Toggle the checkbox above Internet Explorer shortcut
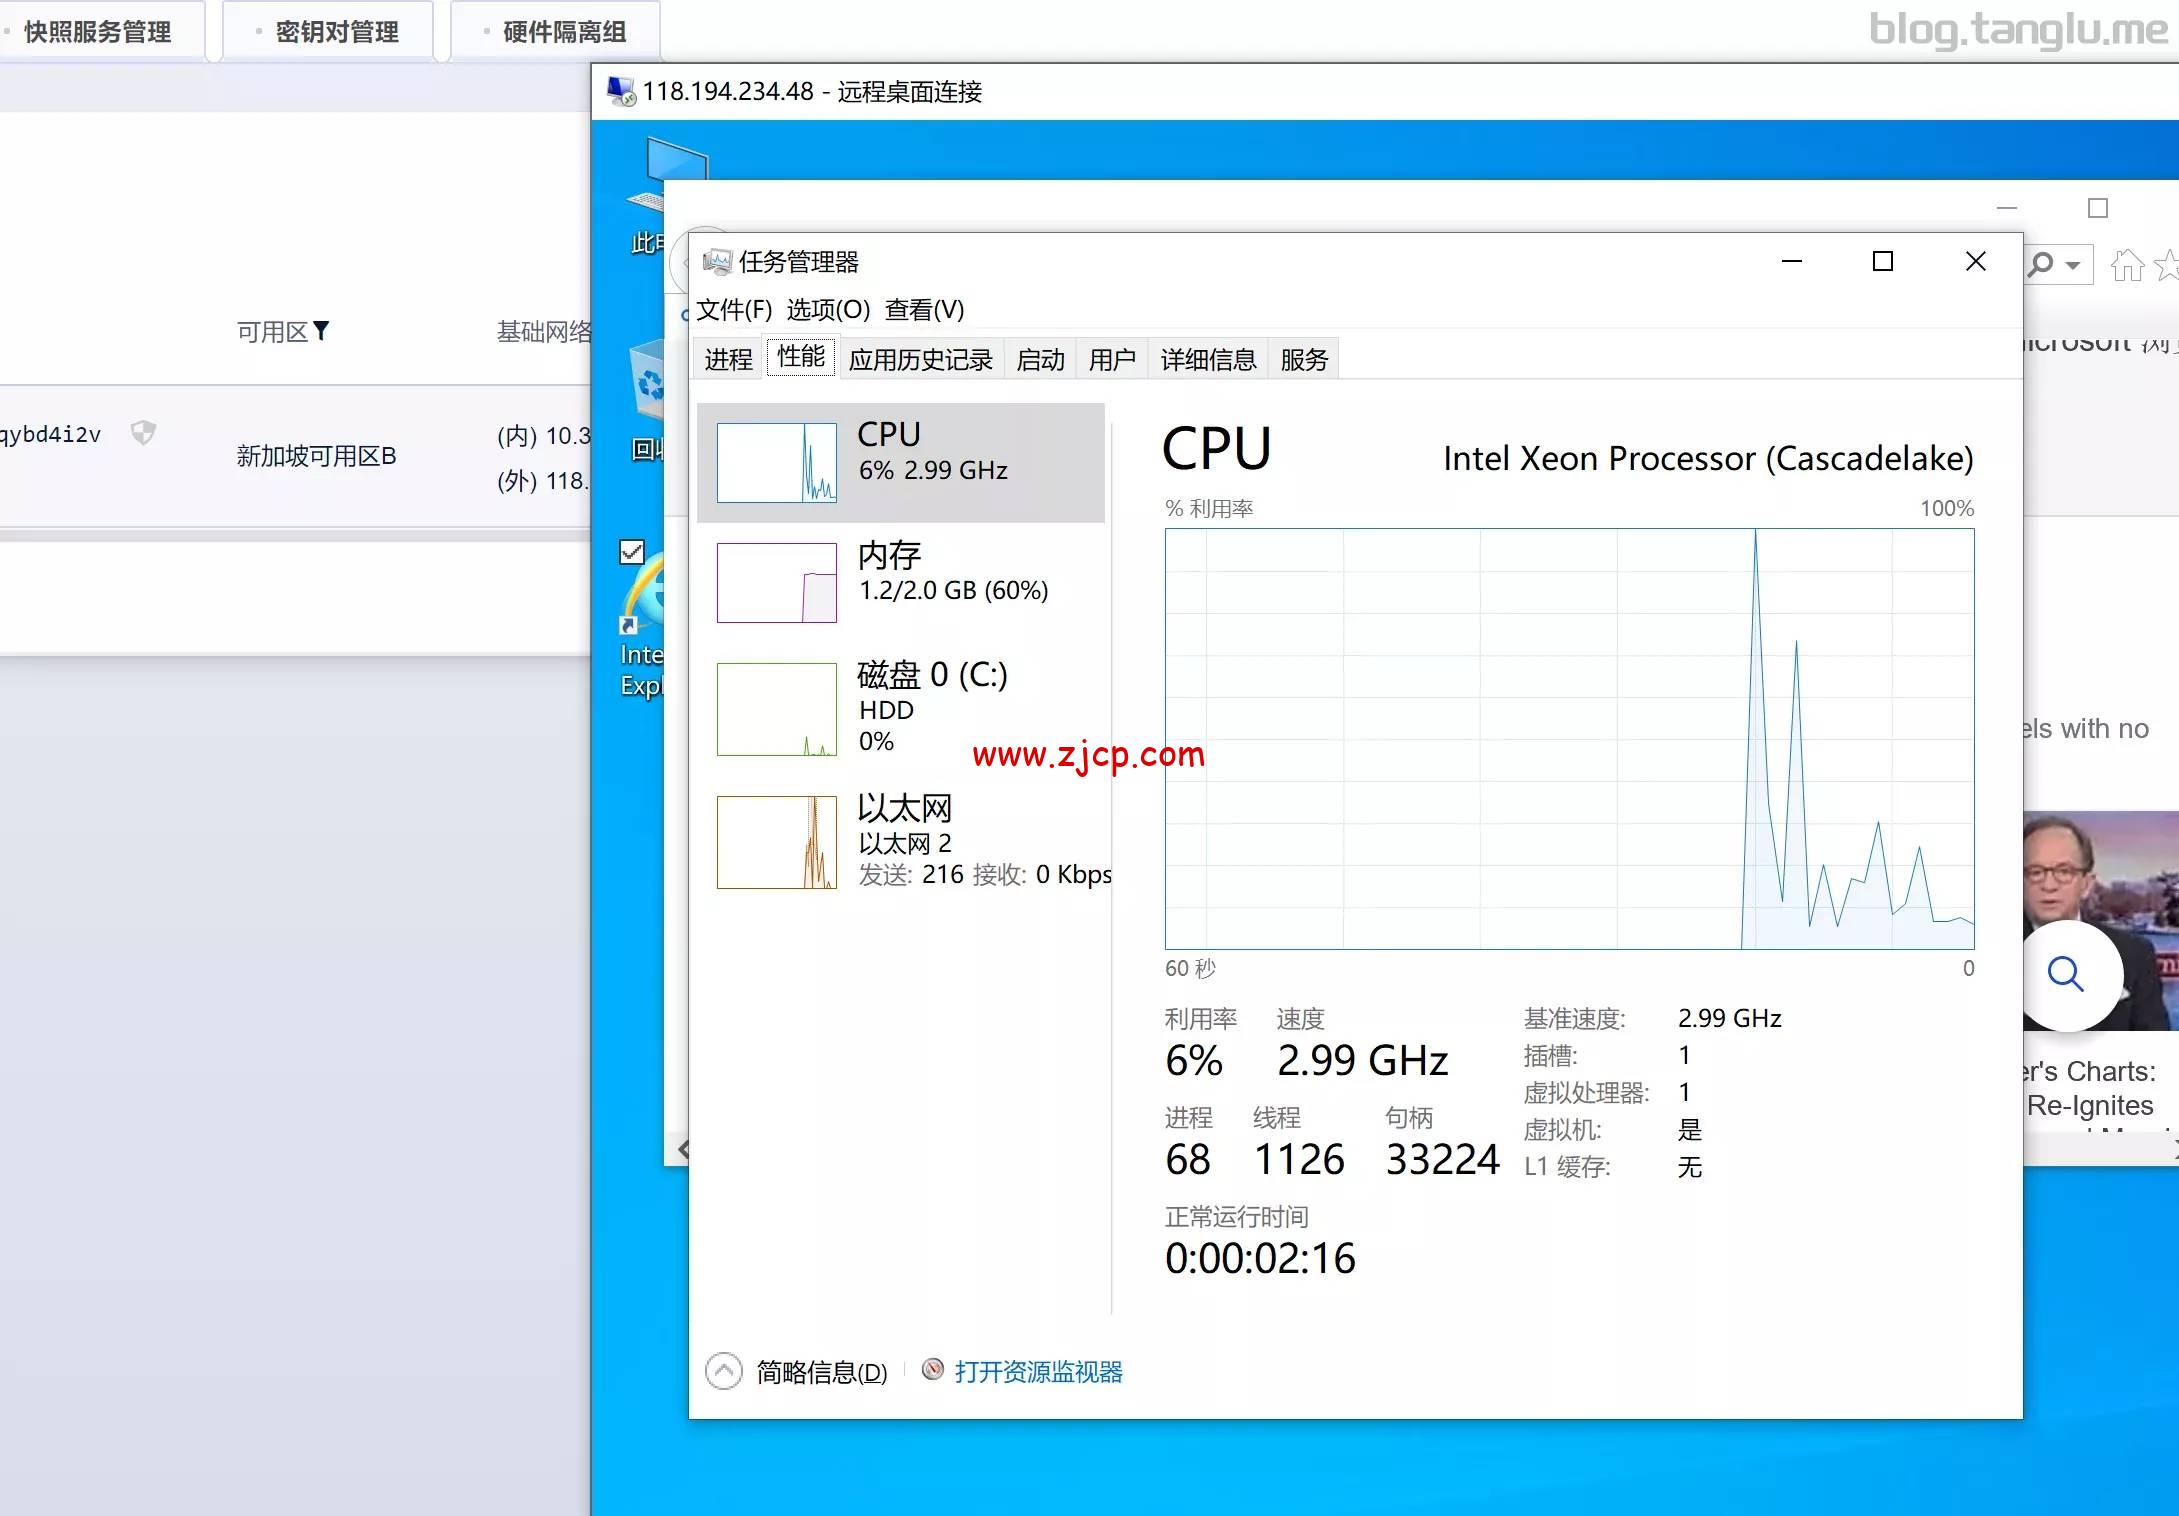Viewport: 2179px width, 1516px height. tap(632, 552)
